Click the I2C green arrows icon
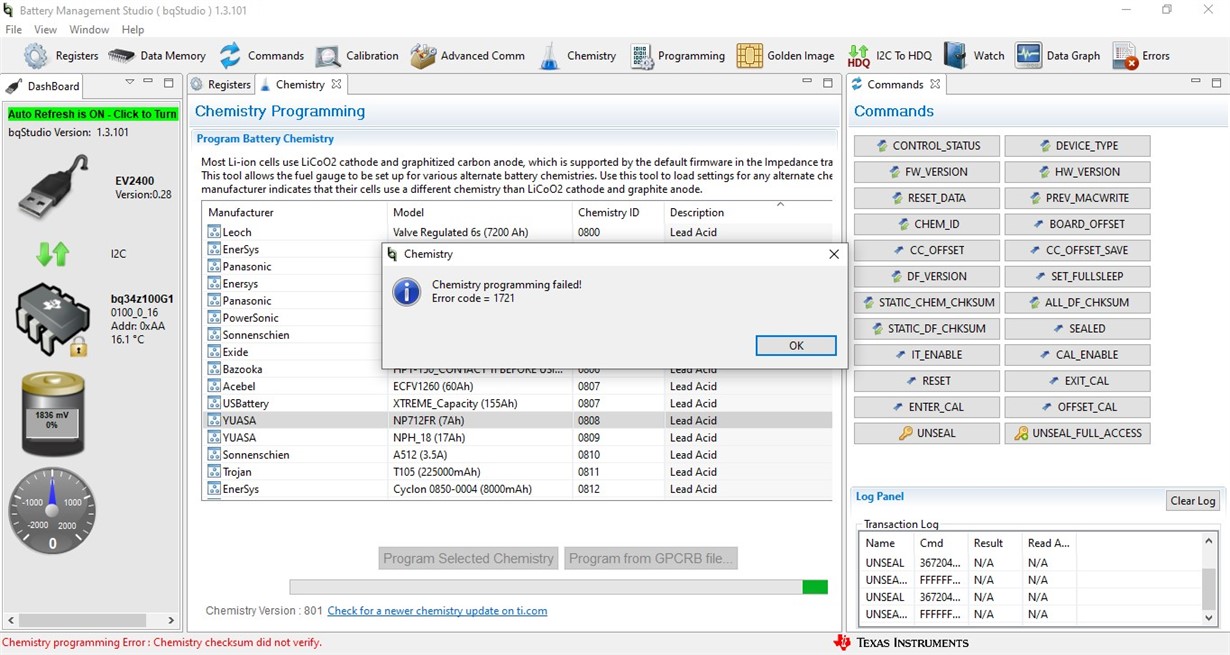 pyautogui.click(x=52, y=254)
